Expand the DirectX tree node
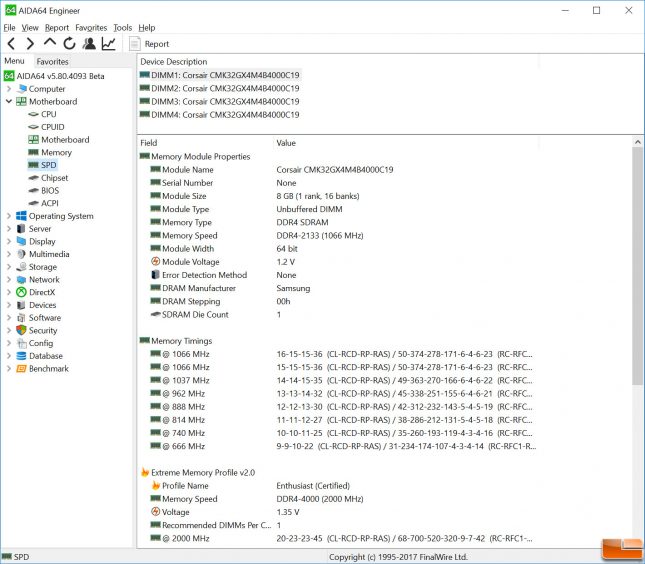The height and width of the screenshot is (564, 645). click(x=9, y=292)
